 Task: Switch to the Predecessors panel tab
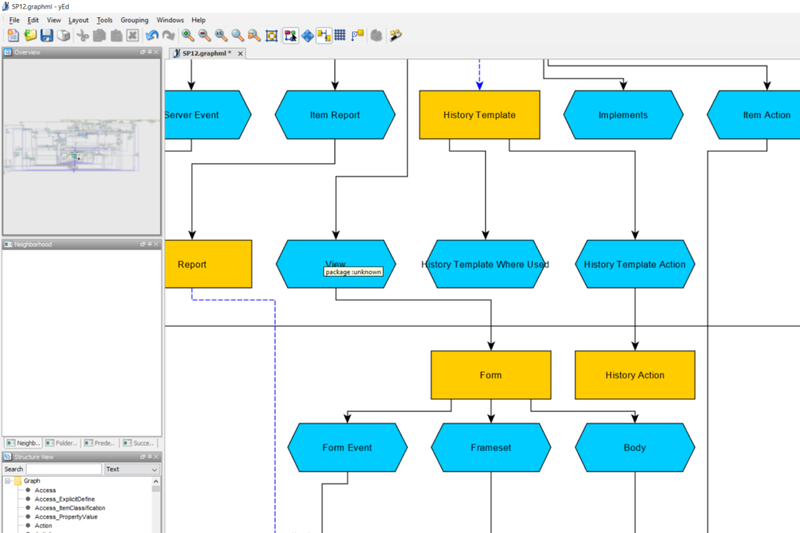pos(101,442)
